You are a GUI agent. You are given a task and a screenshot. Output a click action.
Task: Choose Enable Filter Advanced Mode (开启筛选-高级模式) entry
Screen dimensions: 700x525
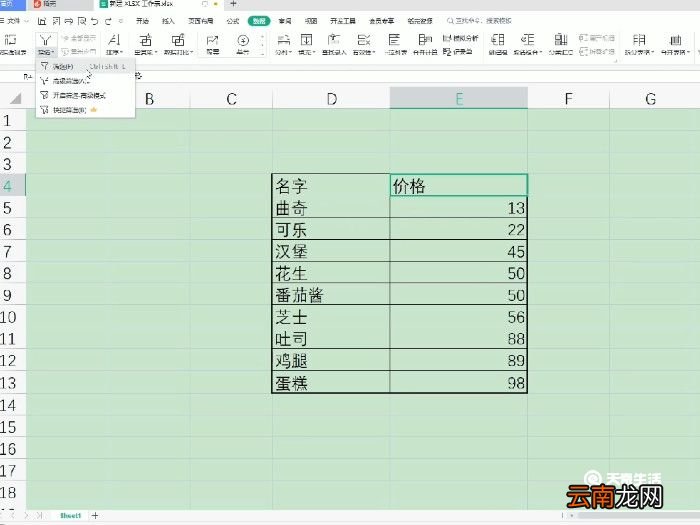(x=85, y=96)
